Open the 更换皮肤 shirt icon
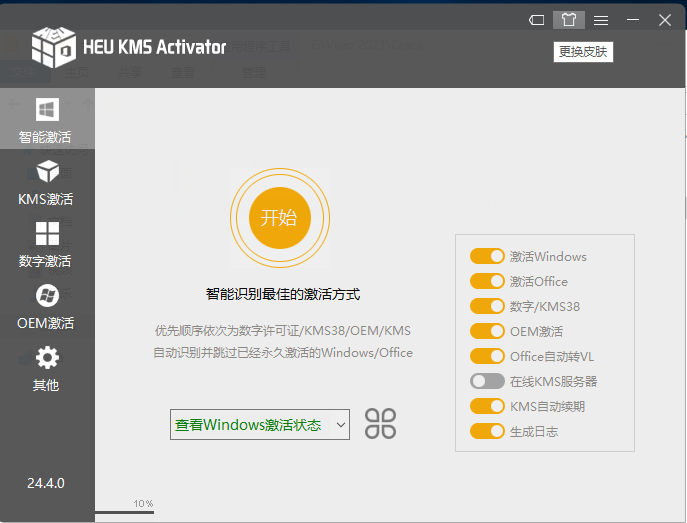Viewport: 687px width, 523px height. (568, 20)
